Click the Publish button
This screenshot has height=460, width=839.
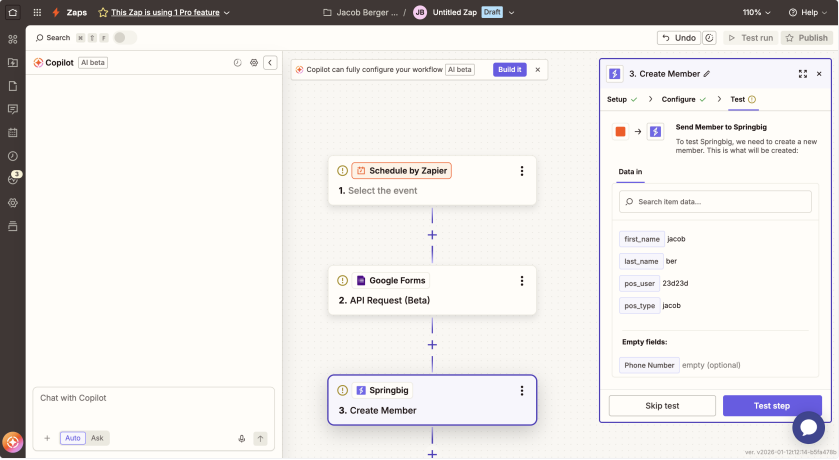tap(806, 38)
